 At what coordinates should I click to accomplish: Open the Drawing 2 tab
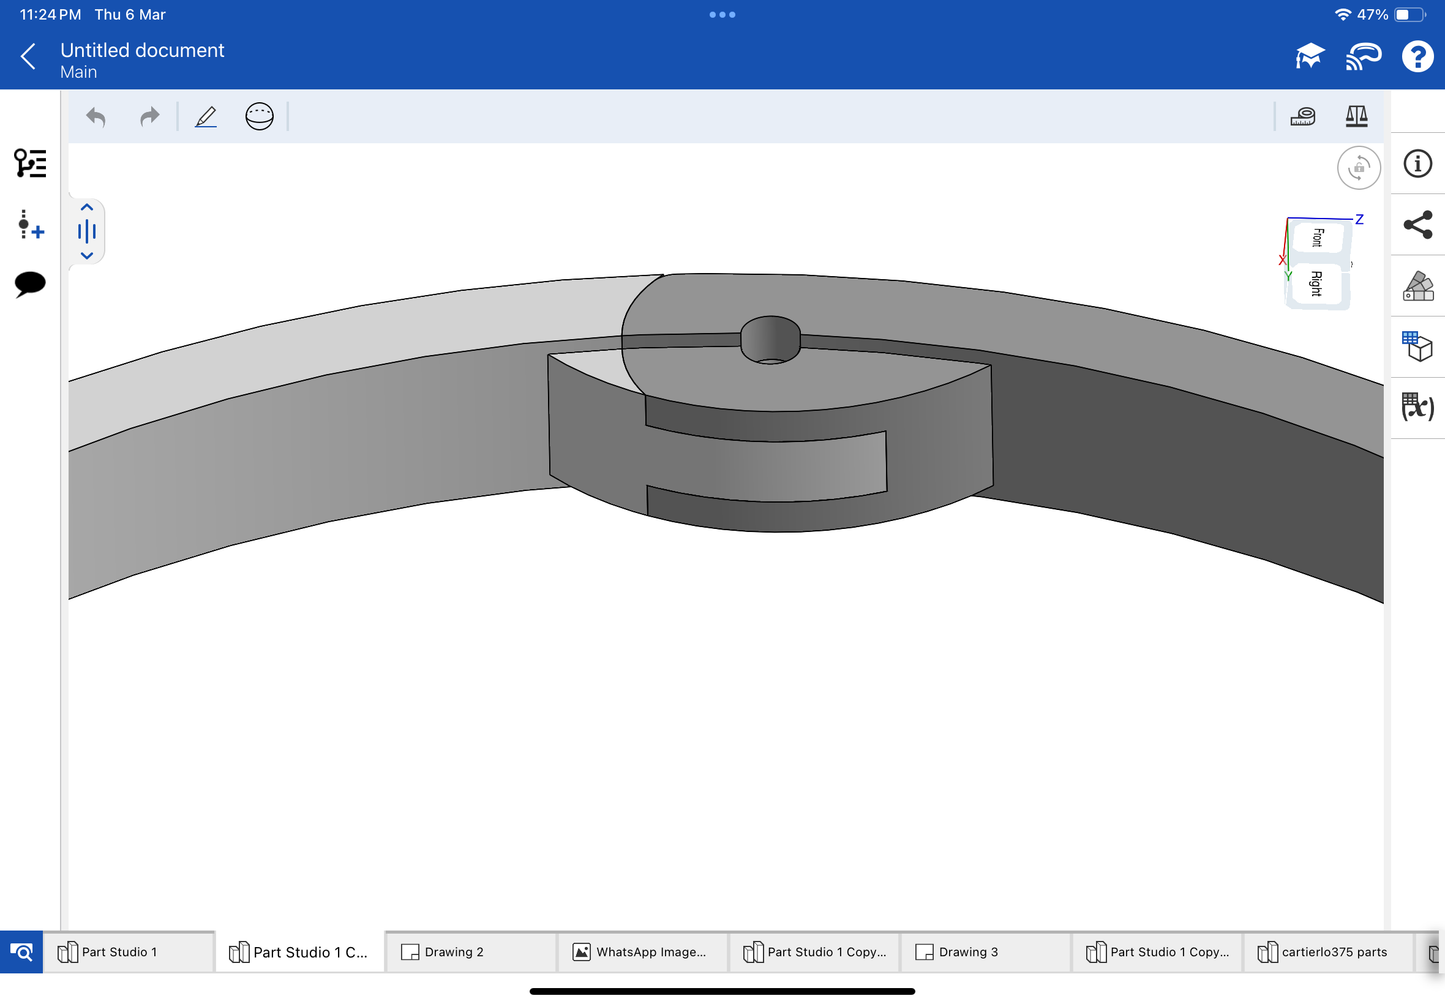(x=454, y=952)
